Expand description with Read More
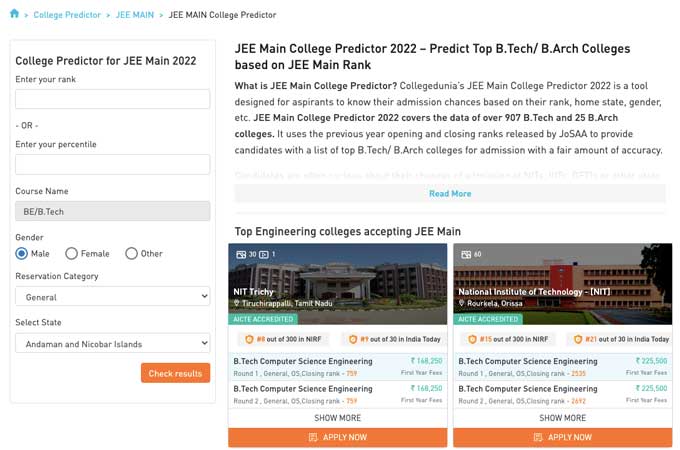The image size is (680, 450). [x=450, y=193]
